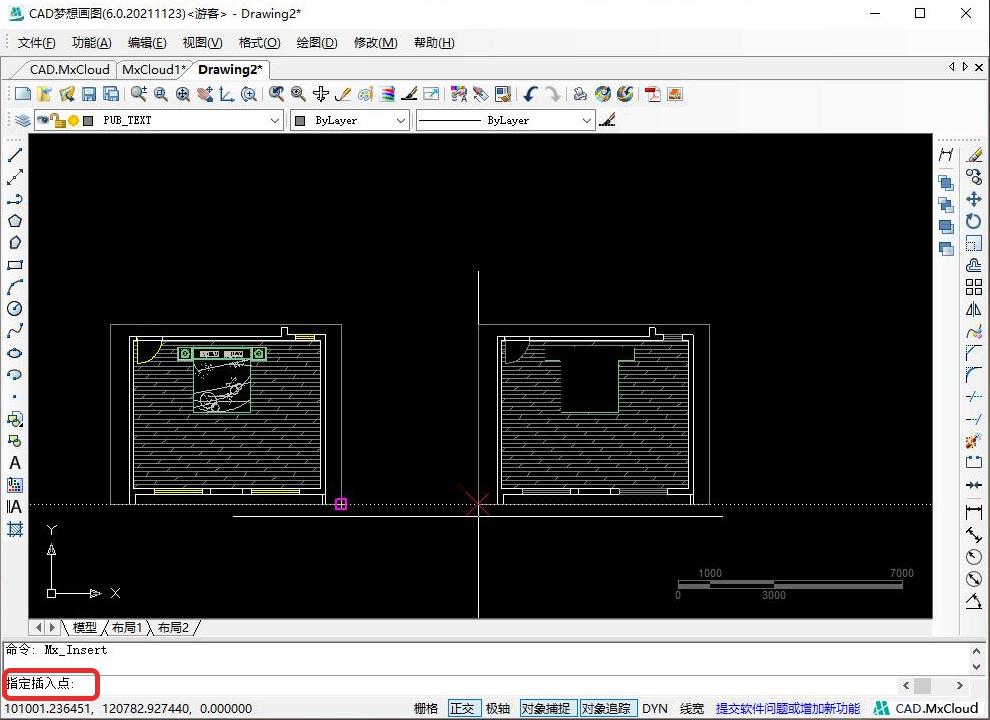This screenshot has width=990, height=720.
Task: Select the Rotate tool on right toolbar
Action: point(973,221)
